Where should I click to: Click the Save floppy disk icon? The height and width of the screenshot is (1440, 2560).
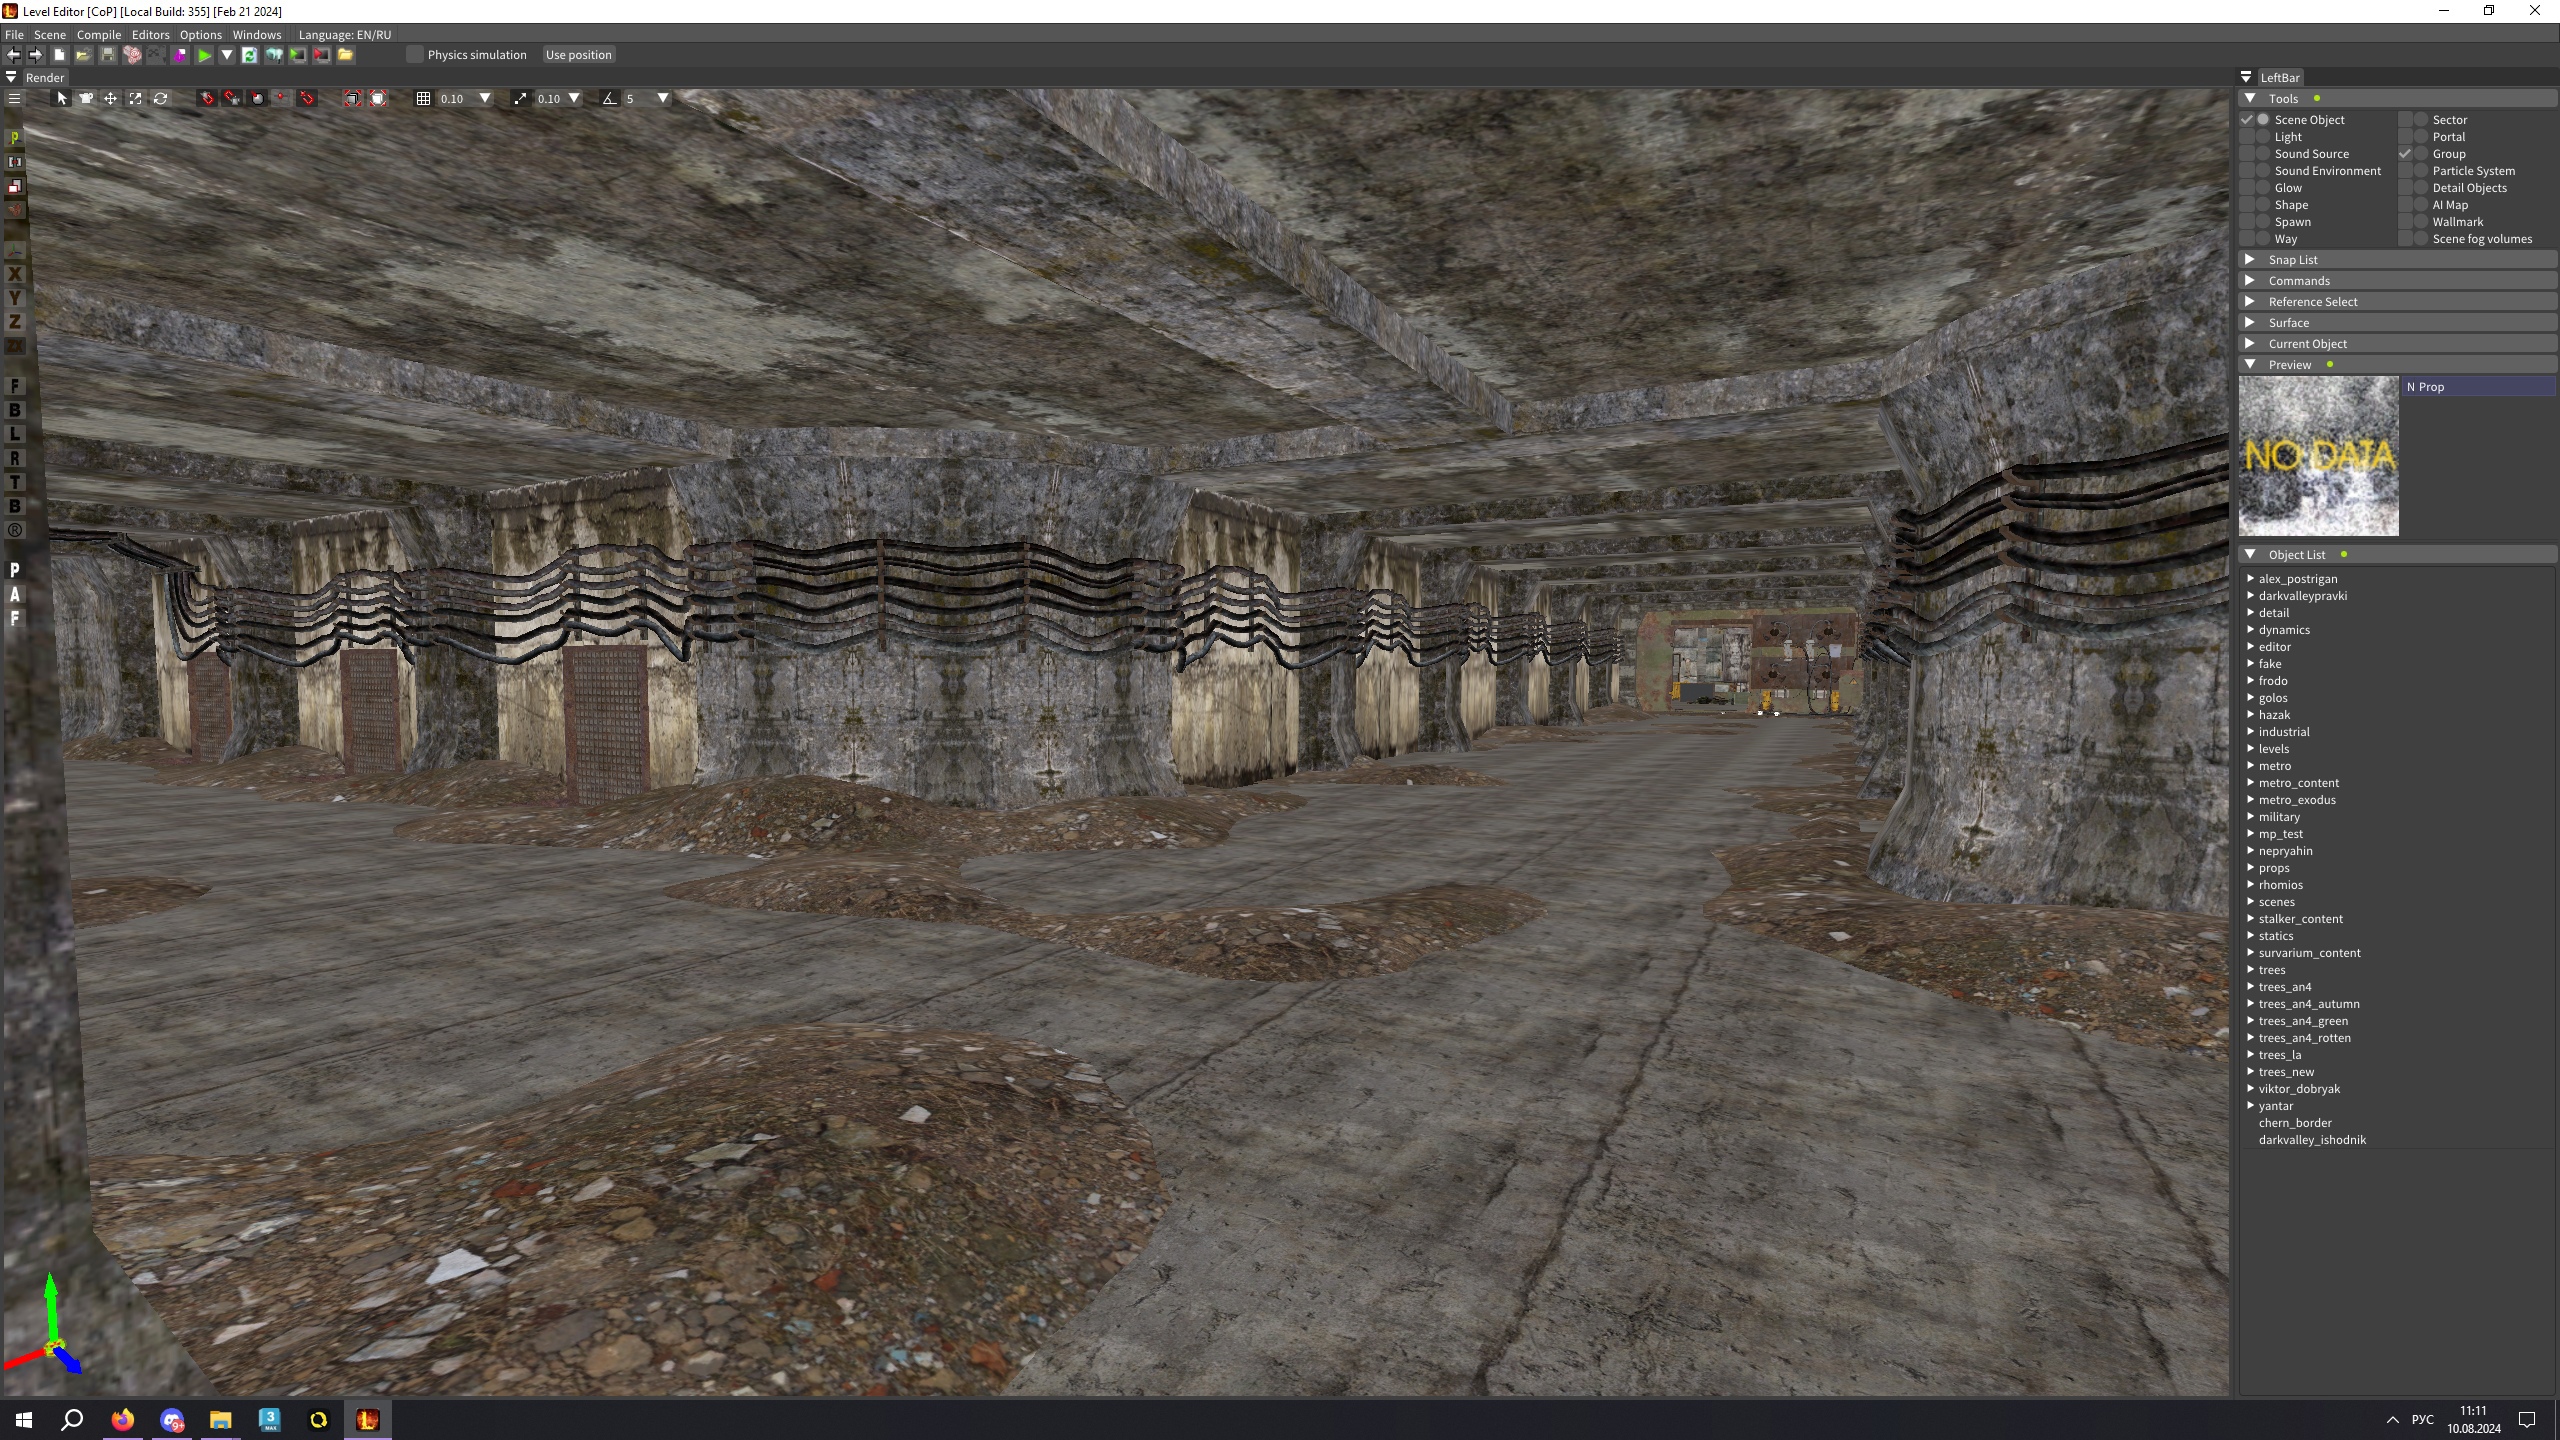[108, 55]
